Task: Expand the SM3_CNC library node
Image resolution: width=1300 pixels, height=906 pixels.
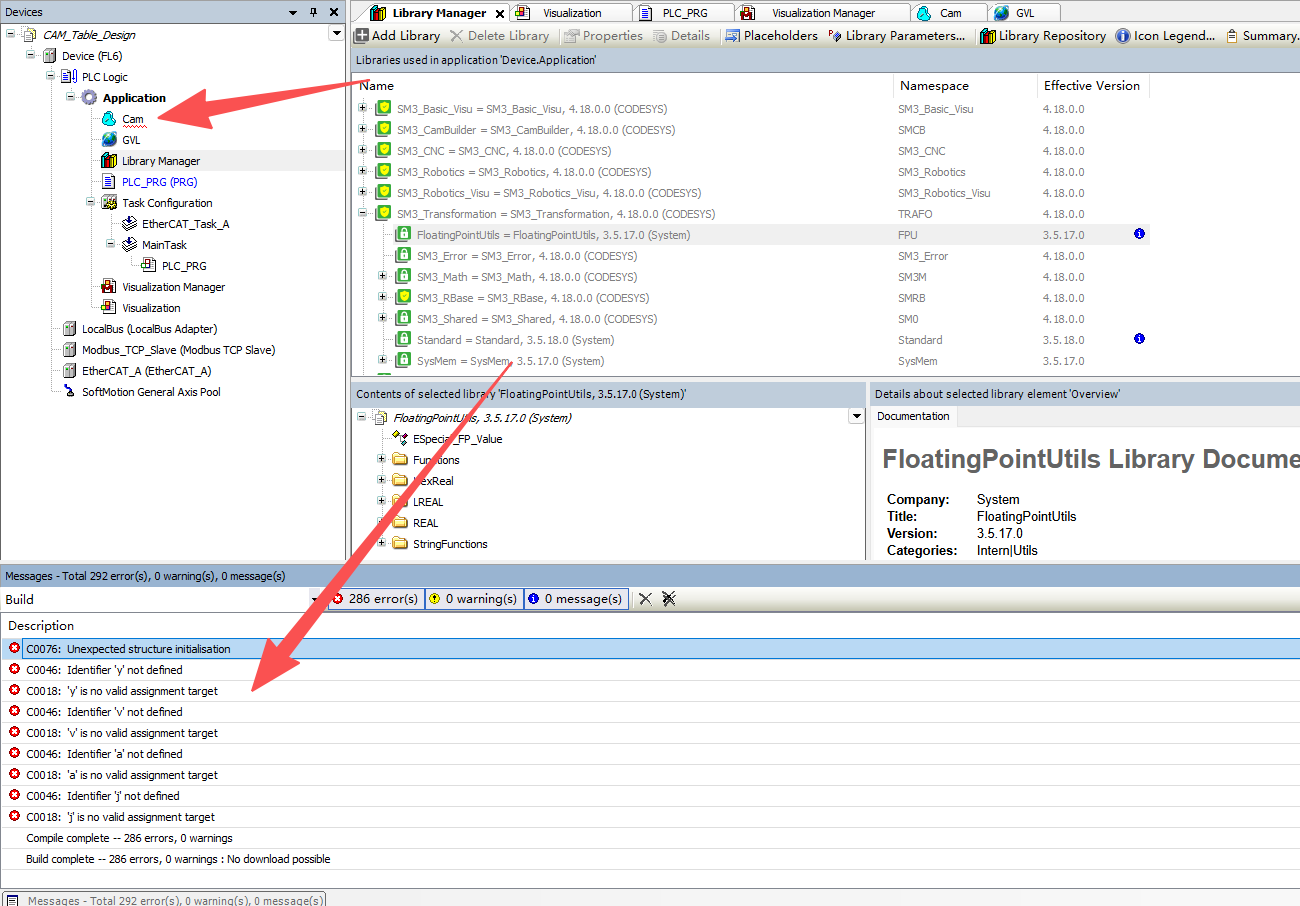Action: coord(363,151)
